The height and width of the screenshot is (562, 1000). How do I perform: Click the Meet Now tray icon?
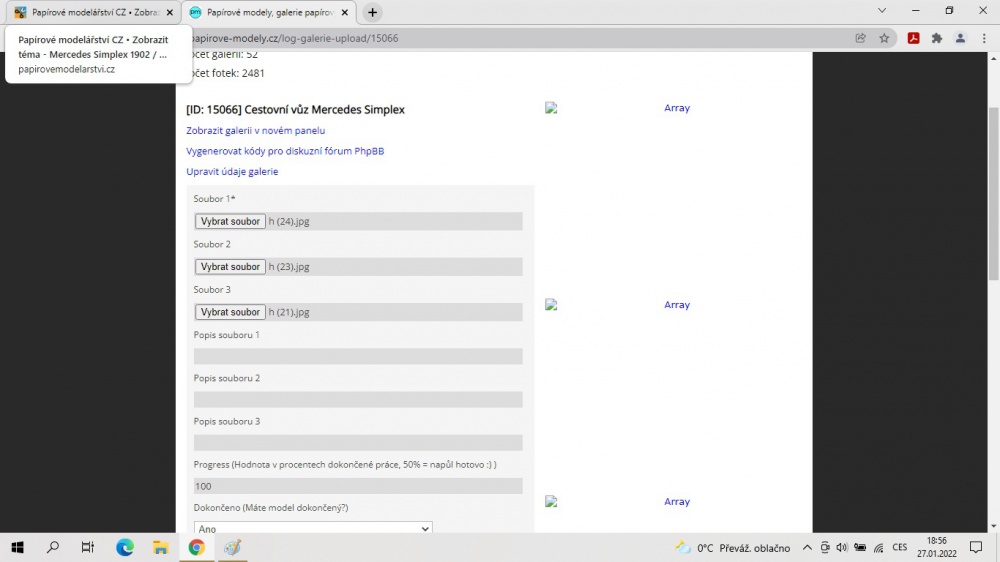pos(825,547)
